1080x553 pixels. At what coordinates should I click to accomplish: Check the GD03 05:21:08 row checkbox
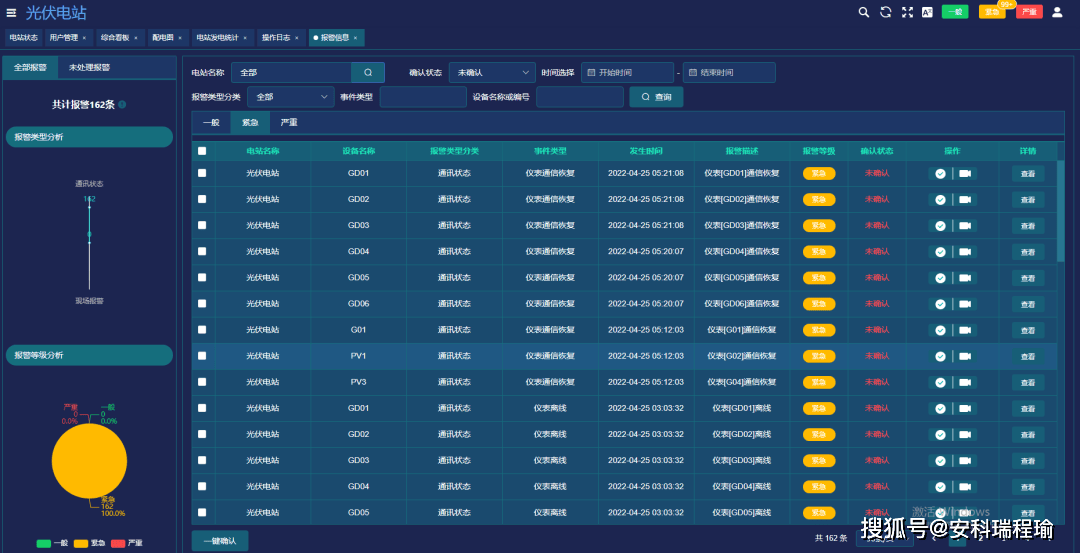tap(202, 225)
